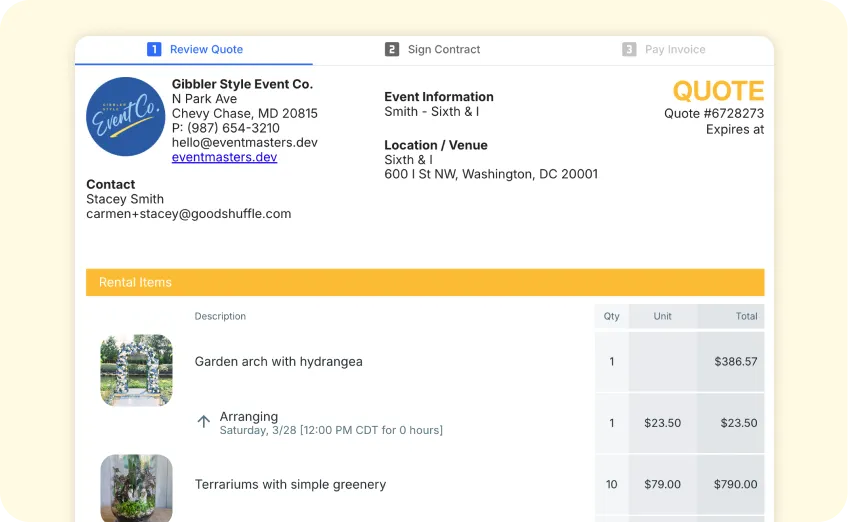Click the Unit column header
The image size is (848, 522).
click(662, 316)
